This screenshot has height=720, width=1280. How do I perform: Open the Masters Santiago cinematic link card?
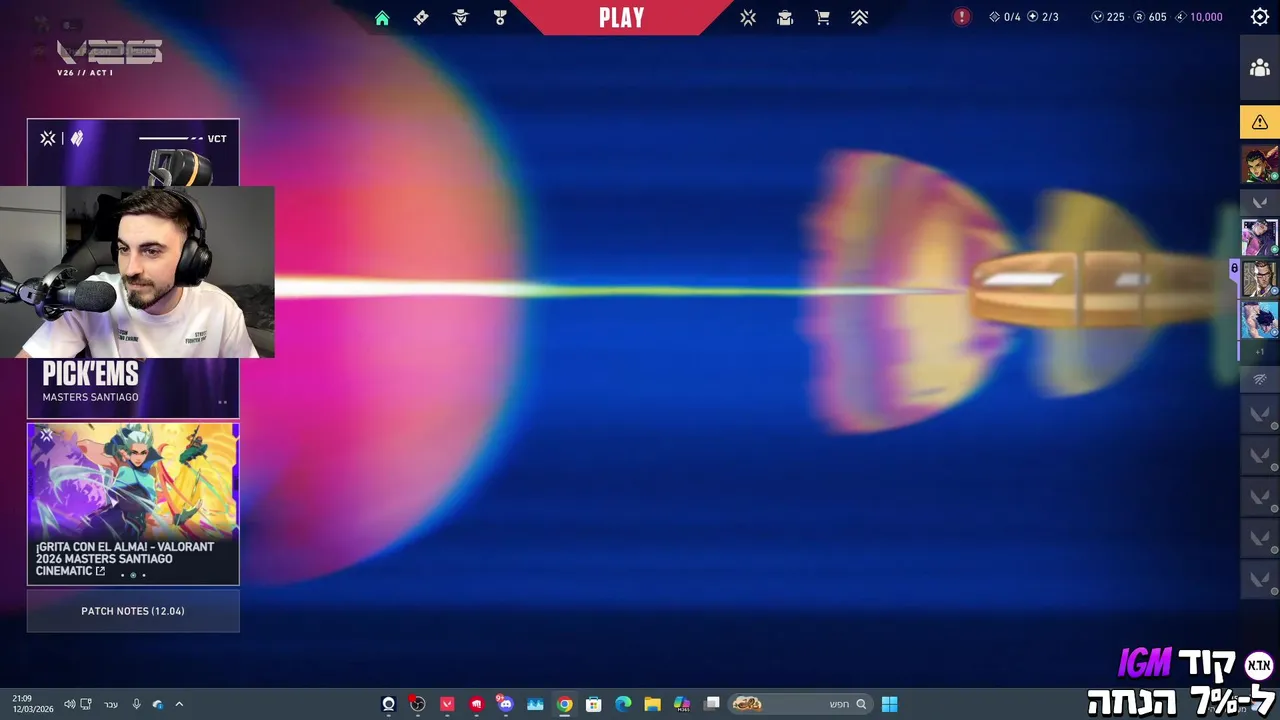tap(133, 504)
